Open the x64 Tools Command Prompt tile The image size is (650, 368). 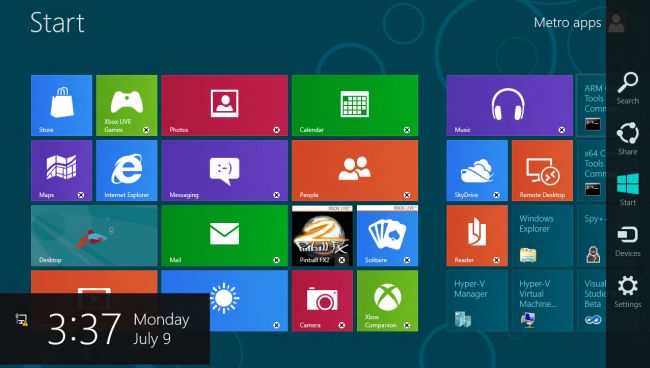pyautogui.click(x=592, y=170)
